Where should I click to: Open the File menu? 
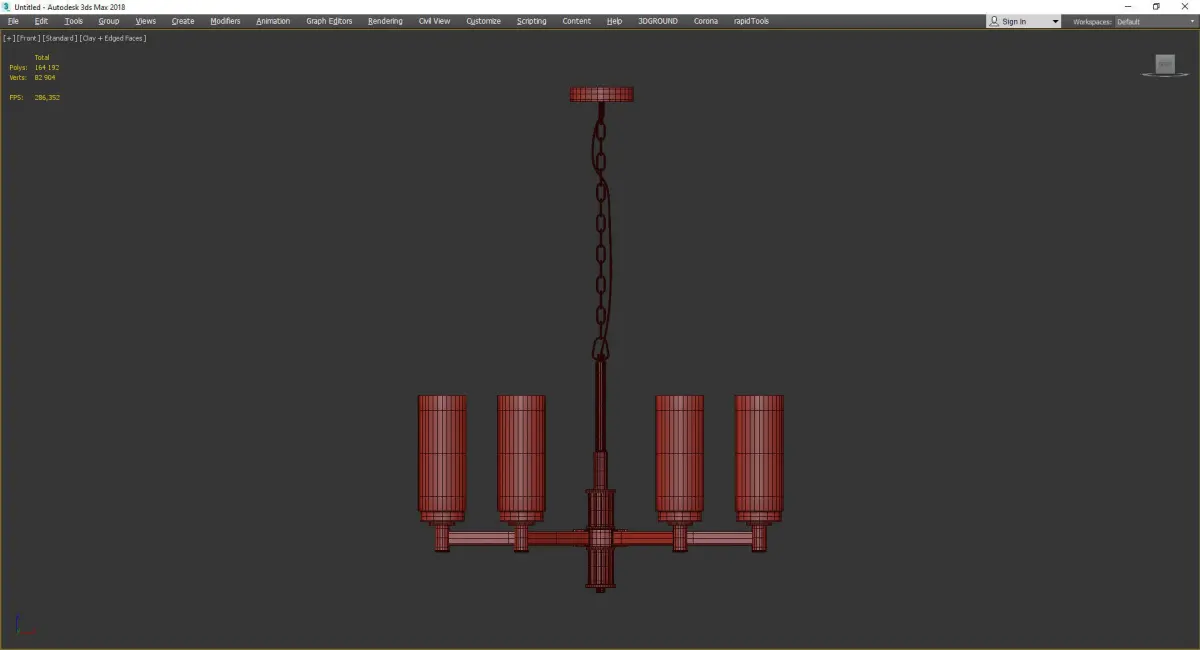[13, 21]
